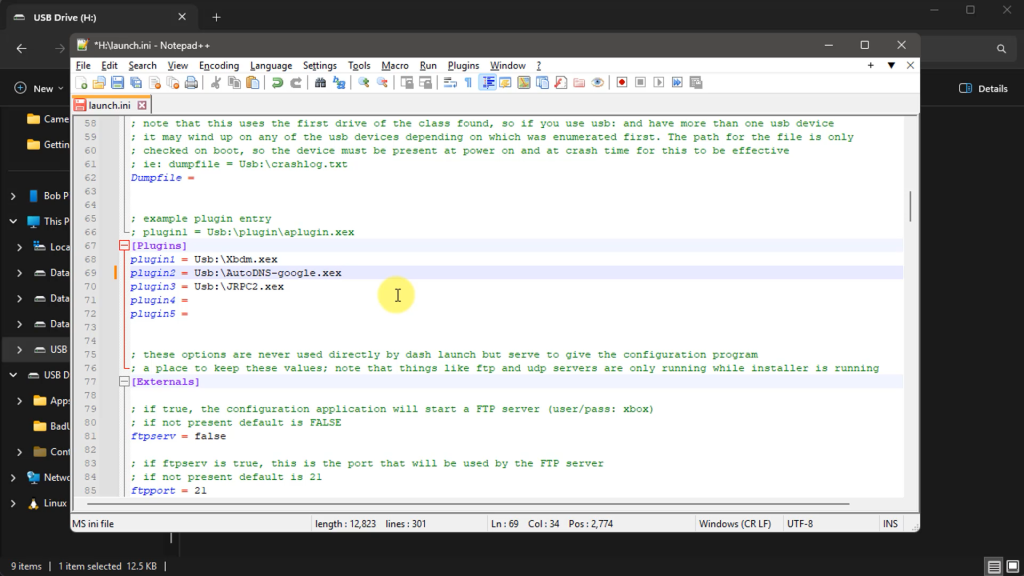
Task: Click the Windows (CR LF) status field
Action: [735, 524]
